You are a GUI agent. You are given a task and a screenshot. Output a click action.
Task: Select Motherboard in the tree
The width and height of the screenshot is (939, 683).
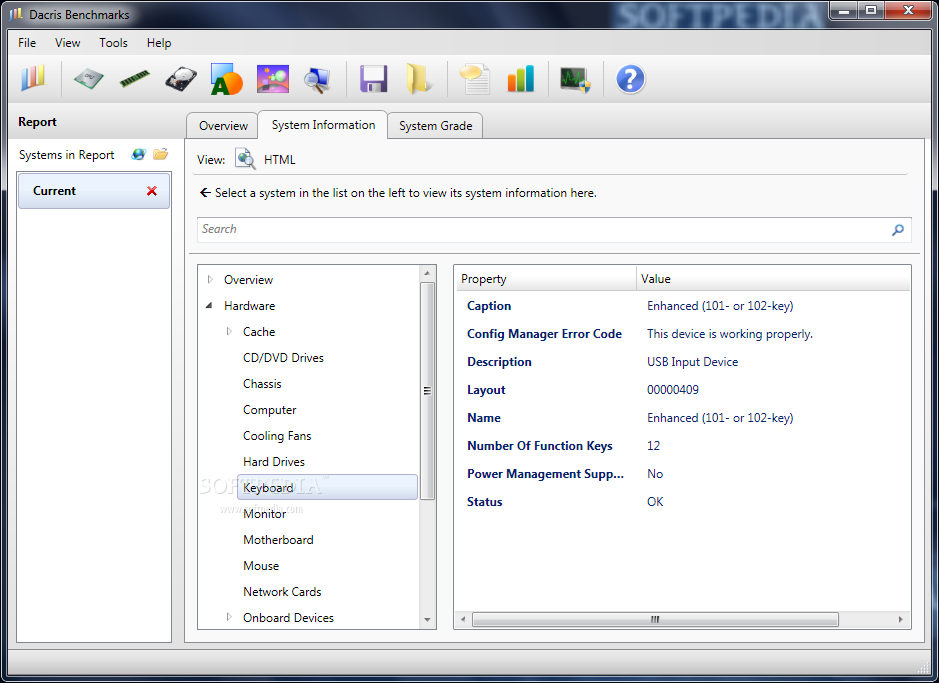point(278,540)
